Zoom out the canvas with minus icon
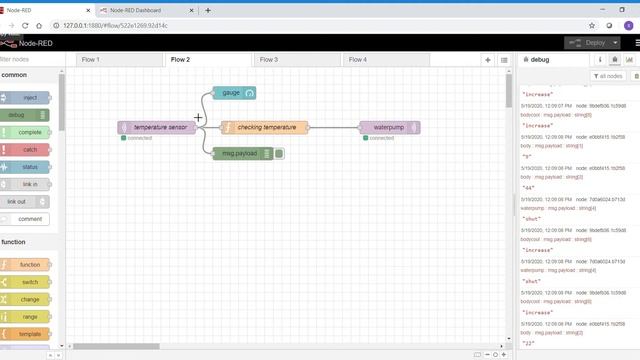 click(x=487, y=355)
